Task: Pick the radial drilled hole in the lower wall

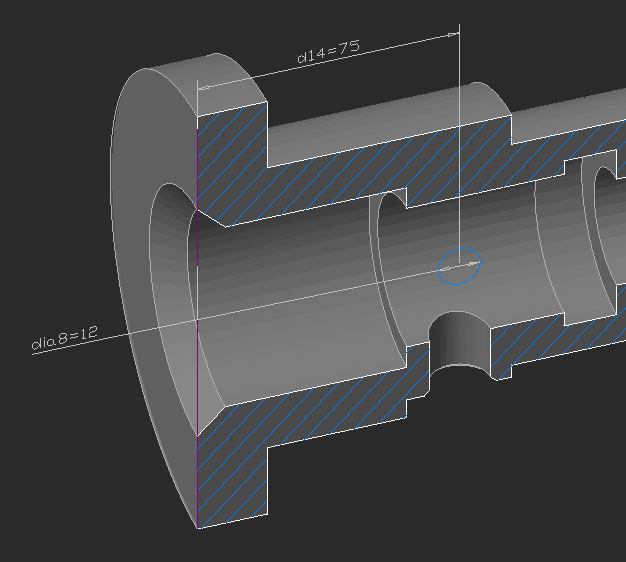Action: point(460,343)
